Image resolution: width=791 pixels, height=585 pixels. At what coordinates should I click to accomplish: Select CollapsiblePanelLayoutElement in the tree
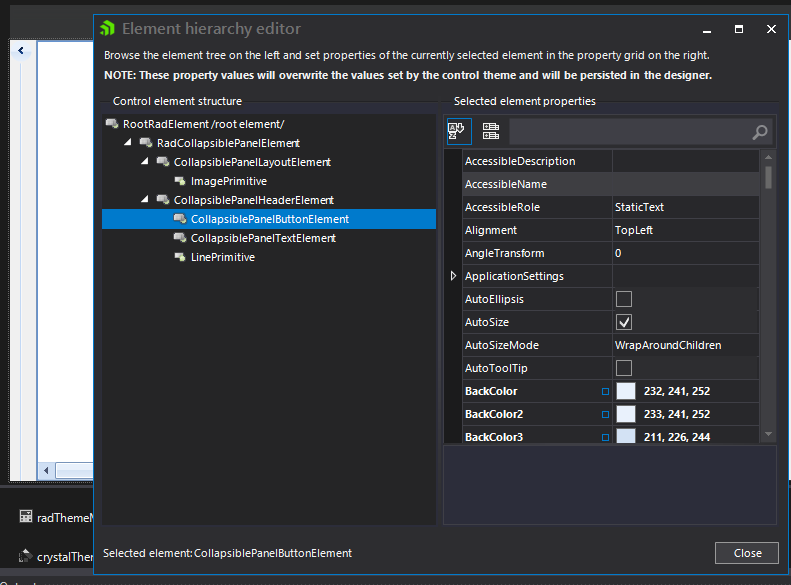coord(252,162)
